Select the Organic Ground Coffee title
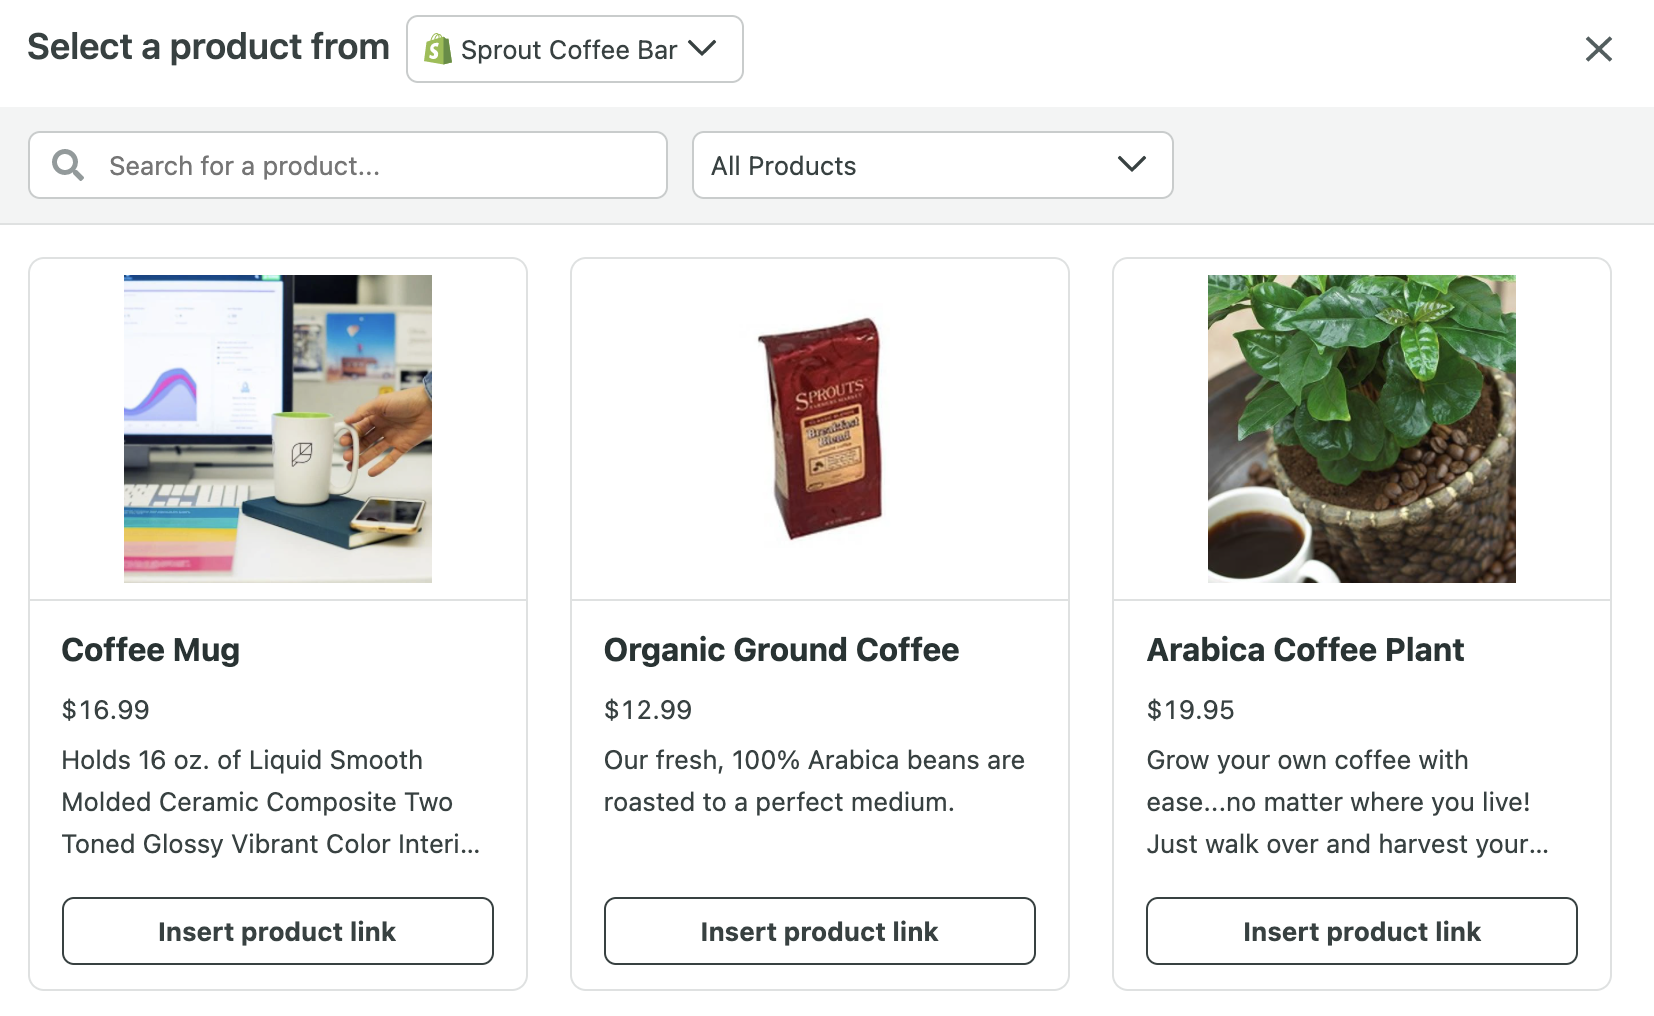1654x1016 pixels. 781,649
